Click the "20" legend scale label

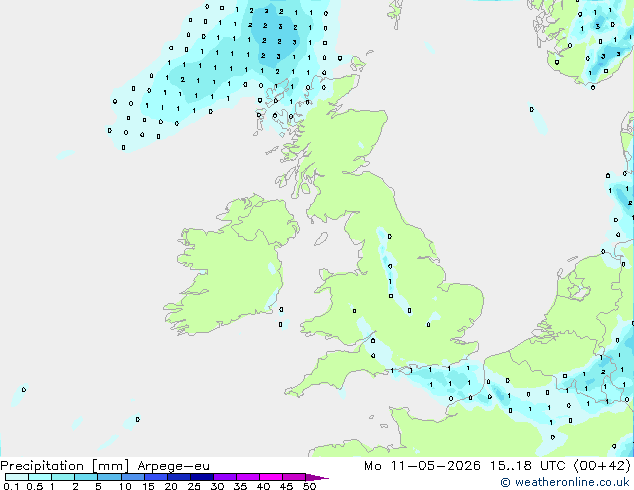click(171, 486)
